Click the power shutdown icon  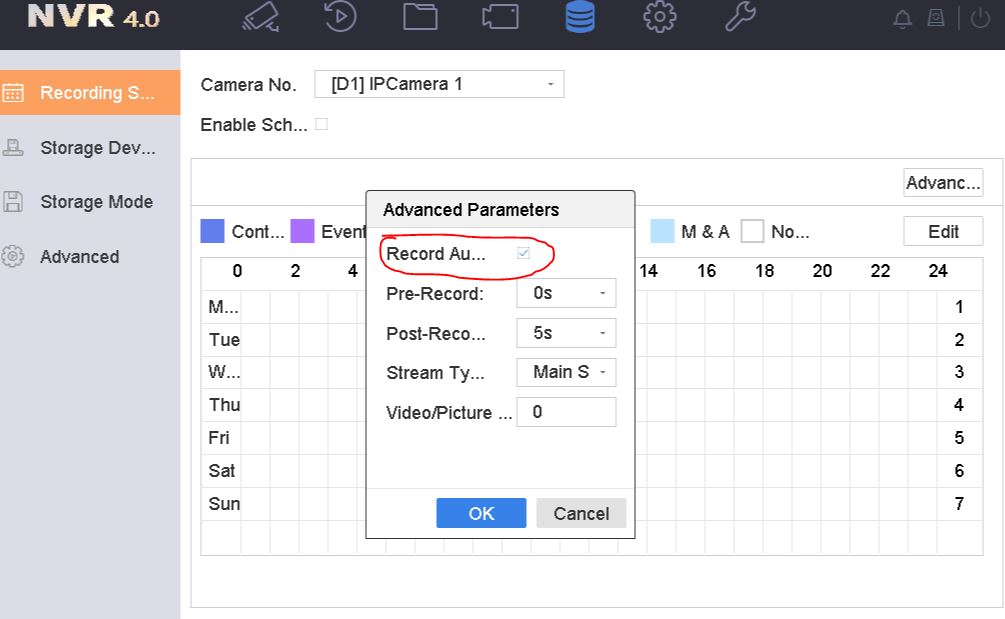[981, 19]
